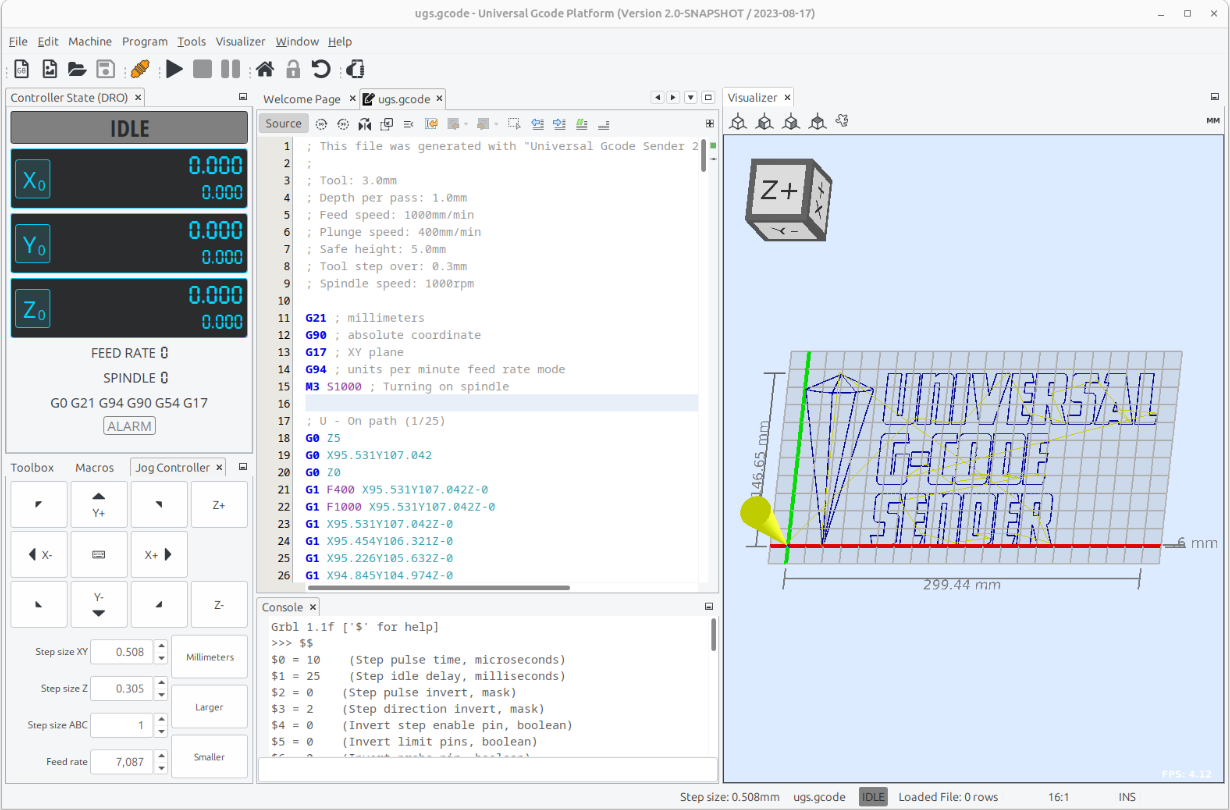Toggle the Millimeters unit button in jog controller
Viewport: 1230px width, 810px height.
click(x=209, y=657)
